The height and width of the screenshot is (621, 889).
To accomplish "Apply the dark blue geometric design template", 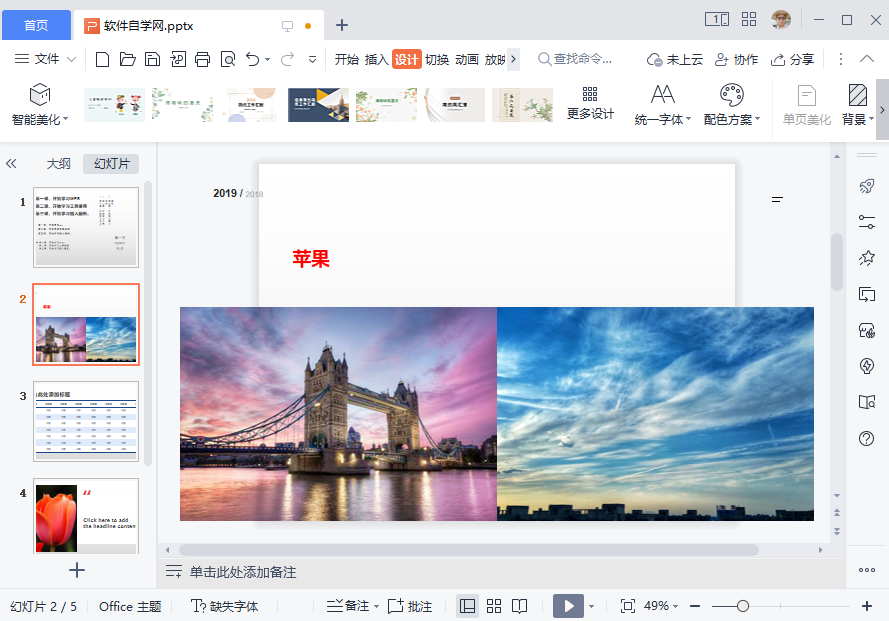I will click(318, 104).
